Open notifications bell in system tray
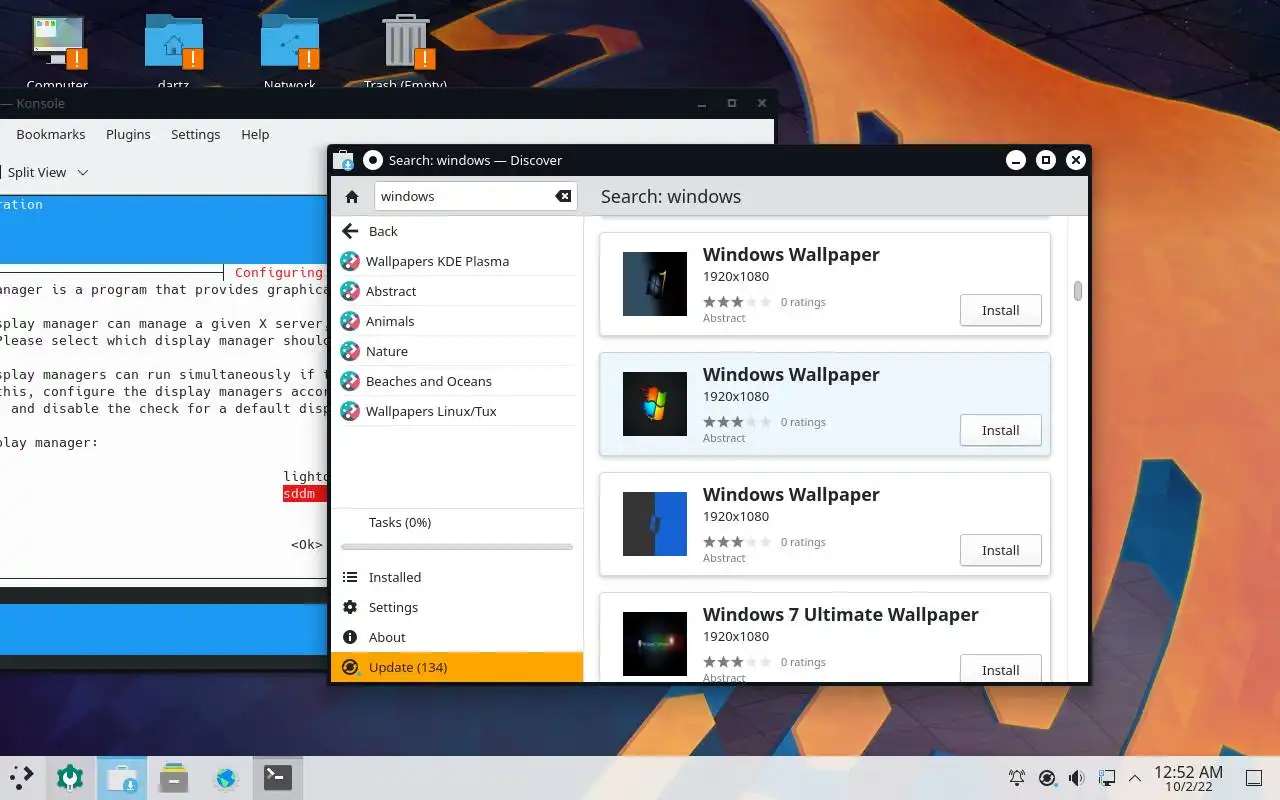The width and height of the screenshot is (1280, 800). tap(1017, 778)
